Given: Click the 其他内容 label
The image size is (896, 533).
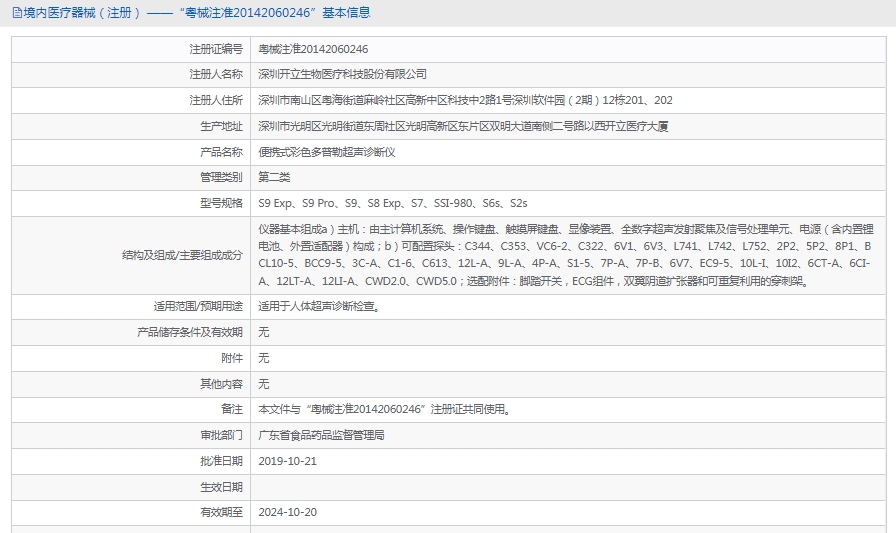Looking at the screenshot, I should 221,384.
